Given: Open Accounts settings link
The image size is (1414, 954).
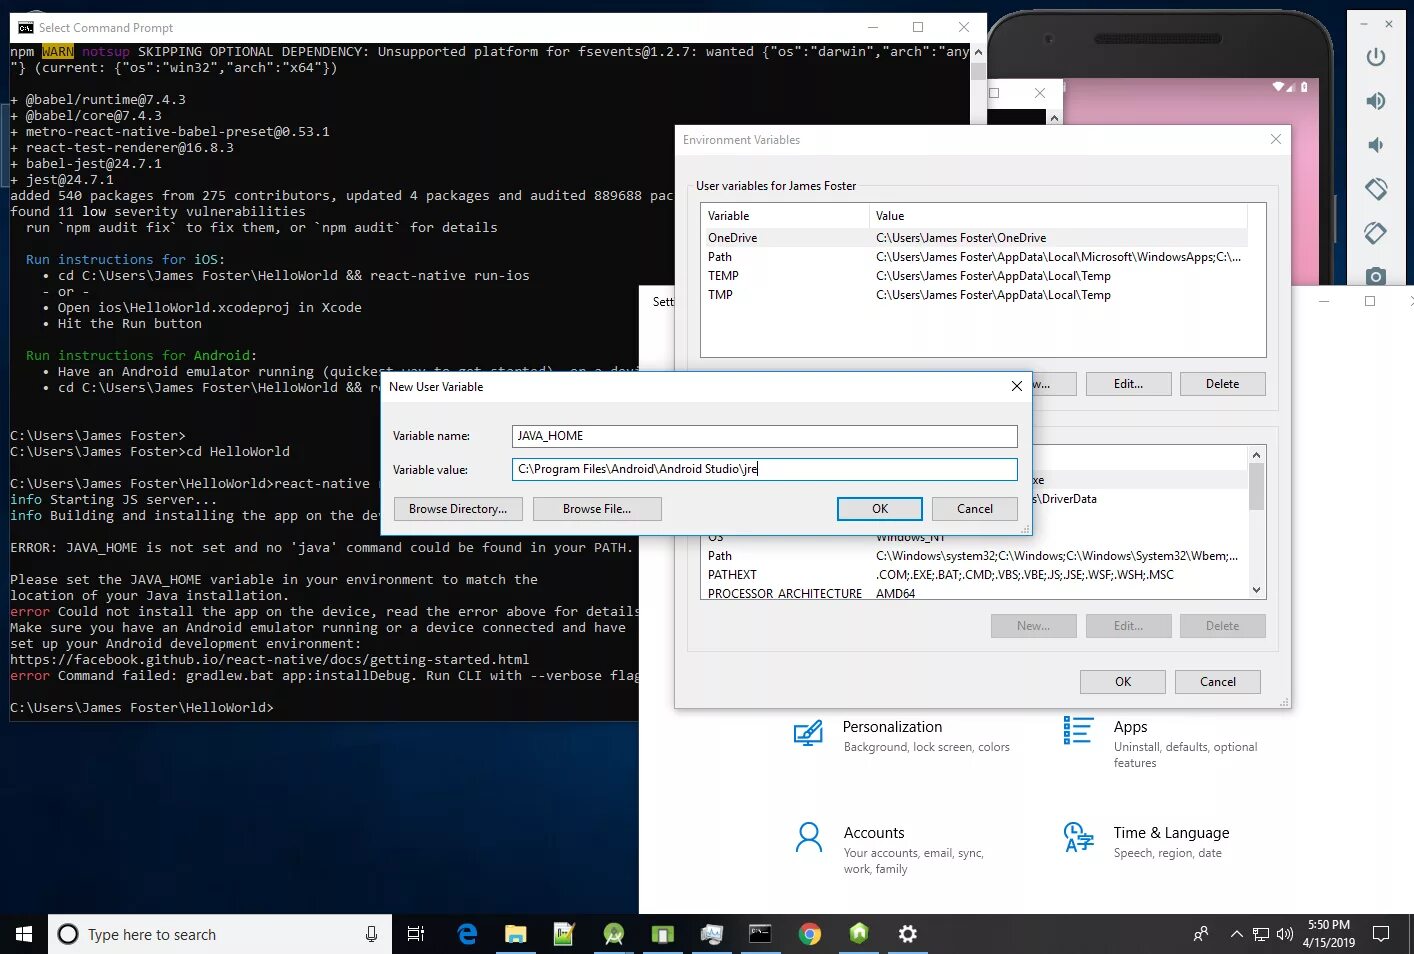Looking at the screenshot, I should pos(874,833).
